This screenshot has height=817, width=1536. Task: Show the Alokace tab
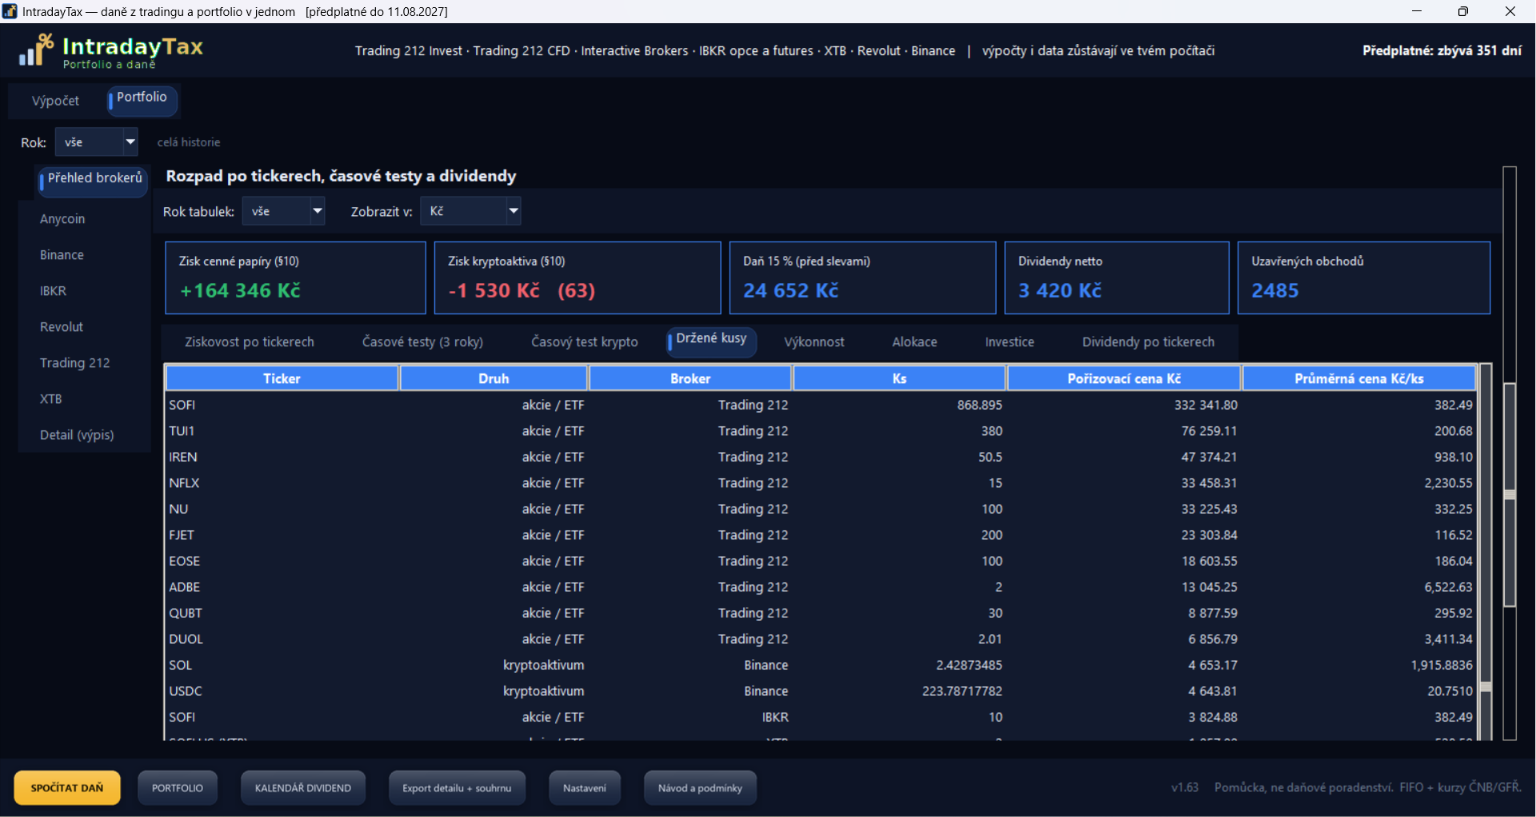click(914, 342)
